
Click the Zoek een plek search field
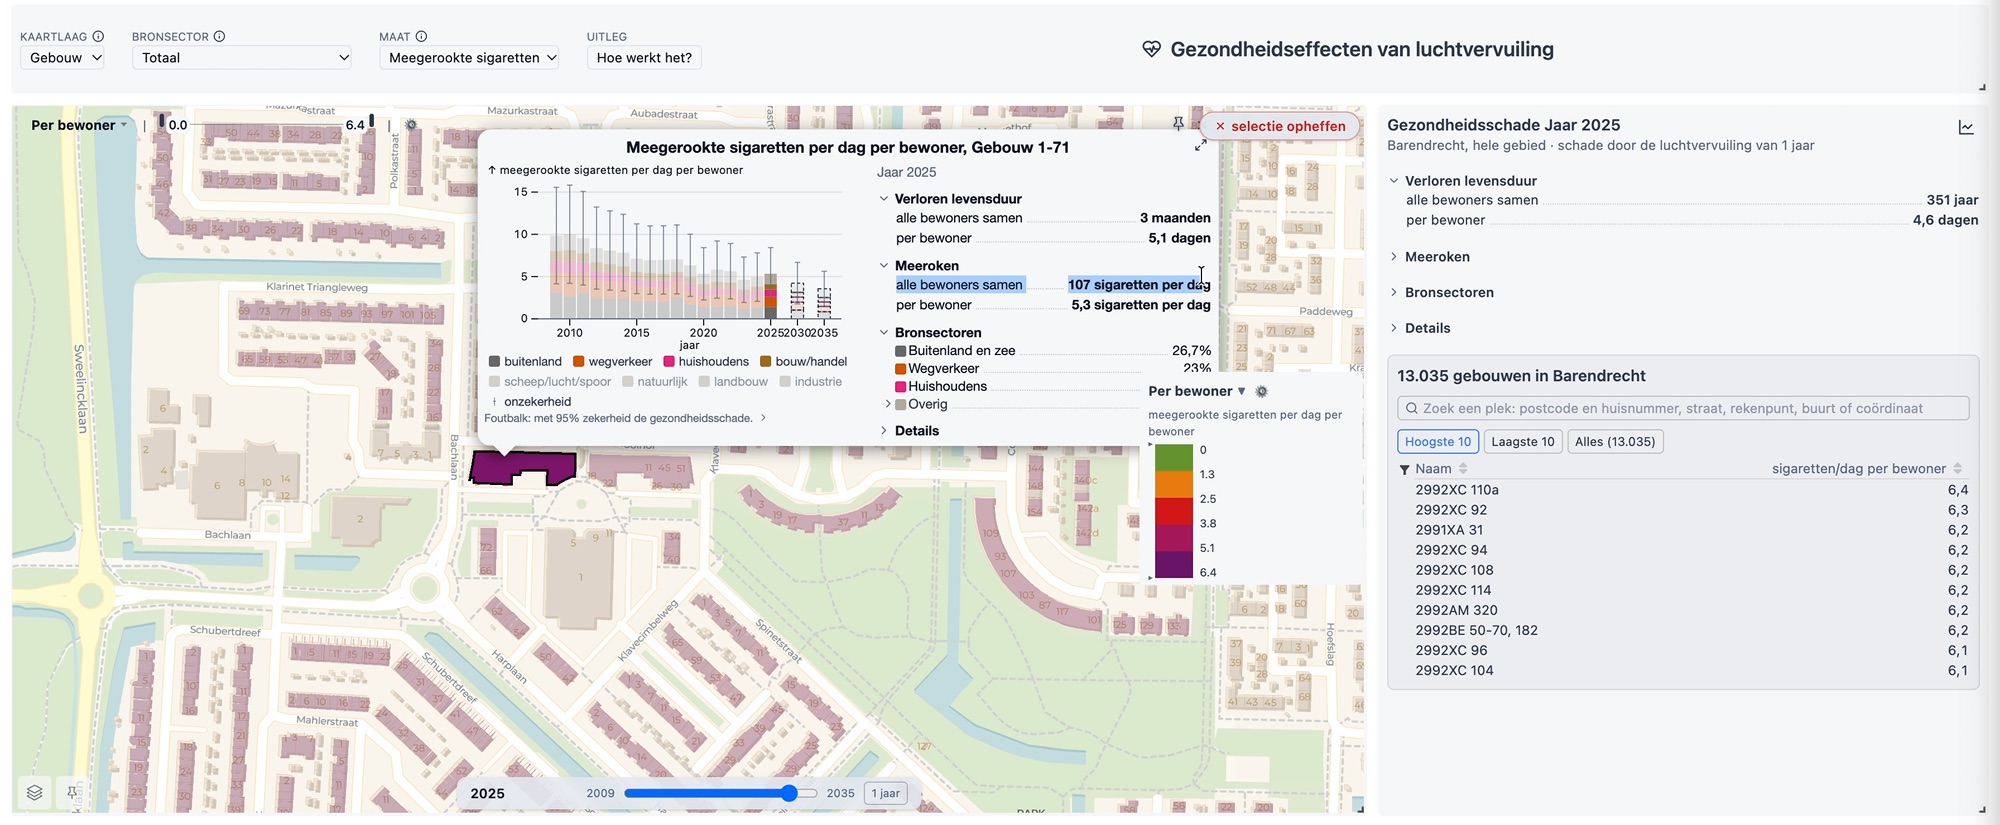[1683, 408]
